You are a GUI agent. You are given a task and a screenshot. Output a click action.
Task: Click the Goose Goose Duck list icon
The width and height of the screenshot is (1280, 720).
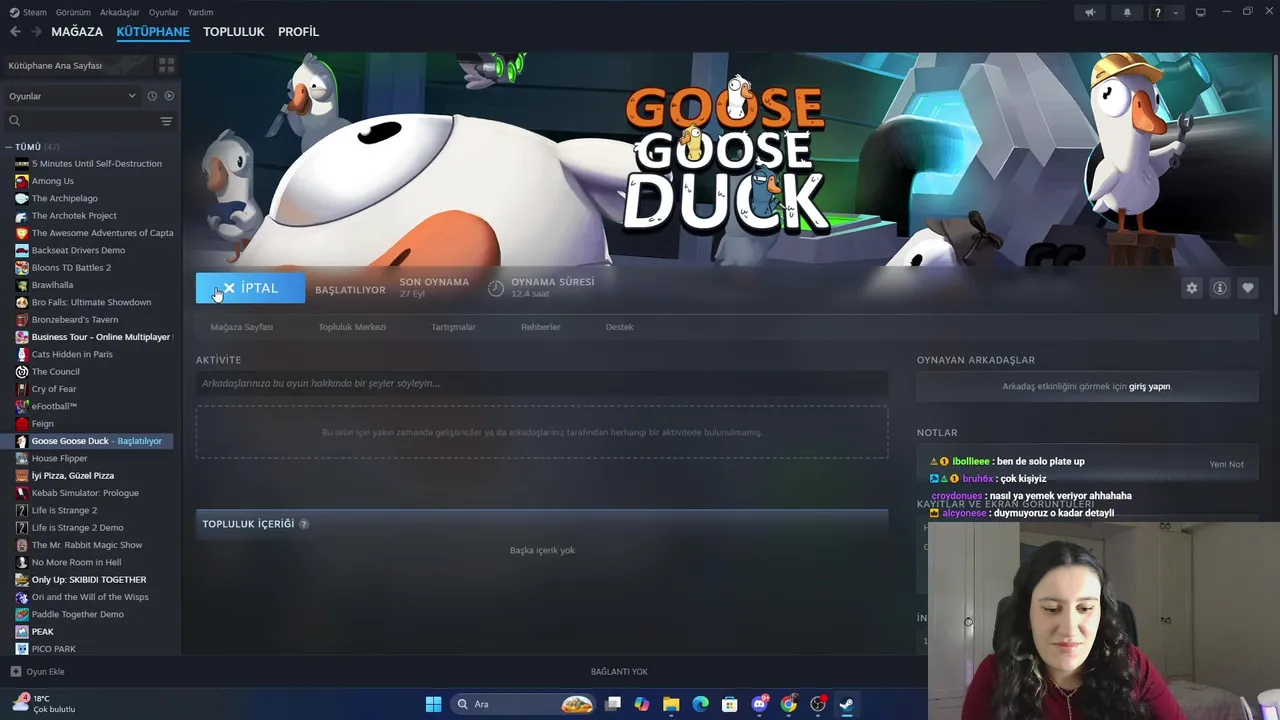coord(22,441)
